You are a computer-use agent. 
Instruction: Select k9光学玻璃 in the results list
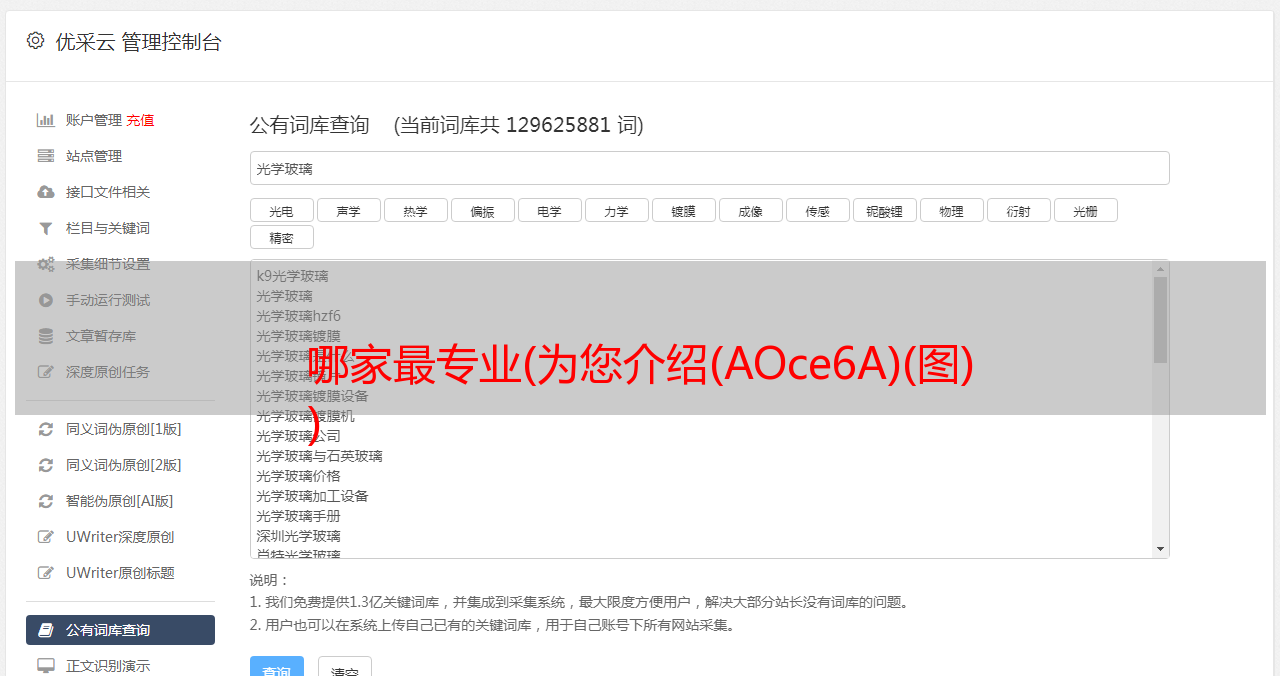coord(292,276)
